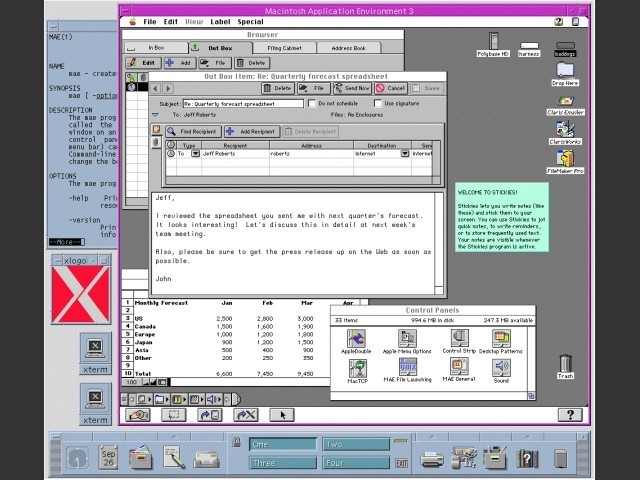Viewport: 640px width, 480px height.
Task: Go to previous item with left arrow
Action: (x=155, y=88)
